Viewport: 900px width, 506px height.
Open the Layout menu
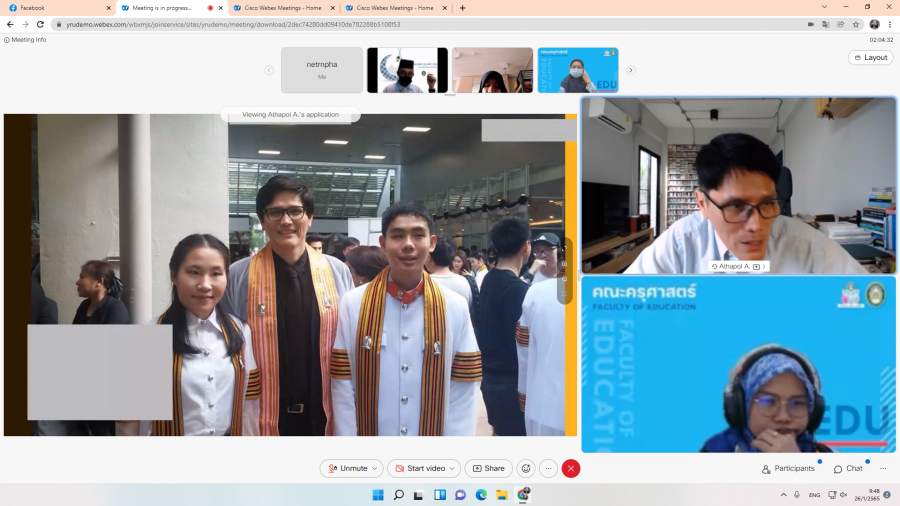click(870, 57)
